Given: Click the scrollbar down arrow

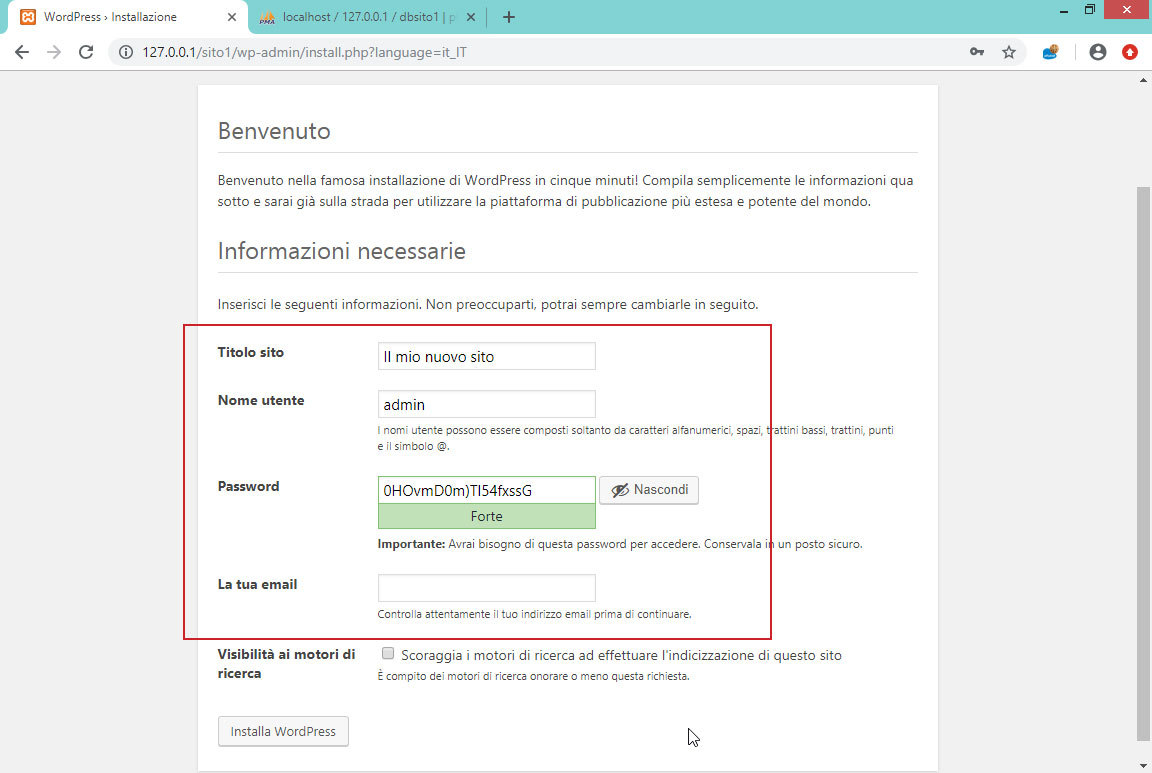Looking at the screenshot, I should (1143, 766).
